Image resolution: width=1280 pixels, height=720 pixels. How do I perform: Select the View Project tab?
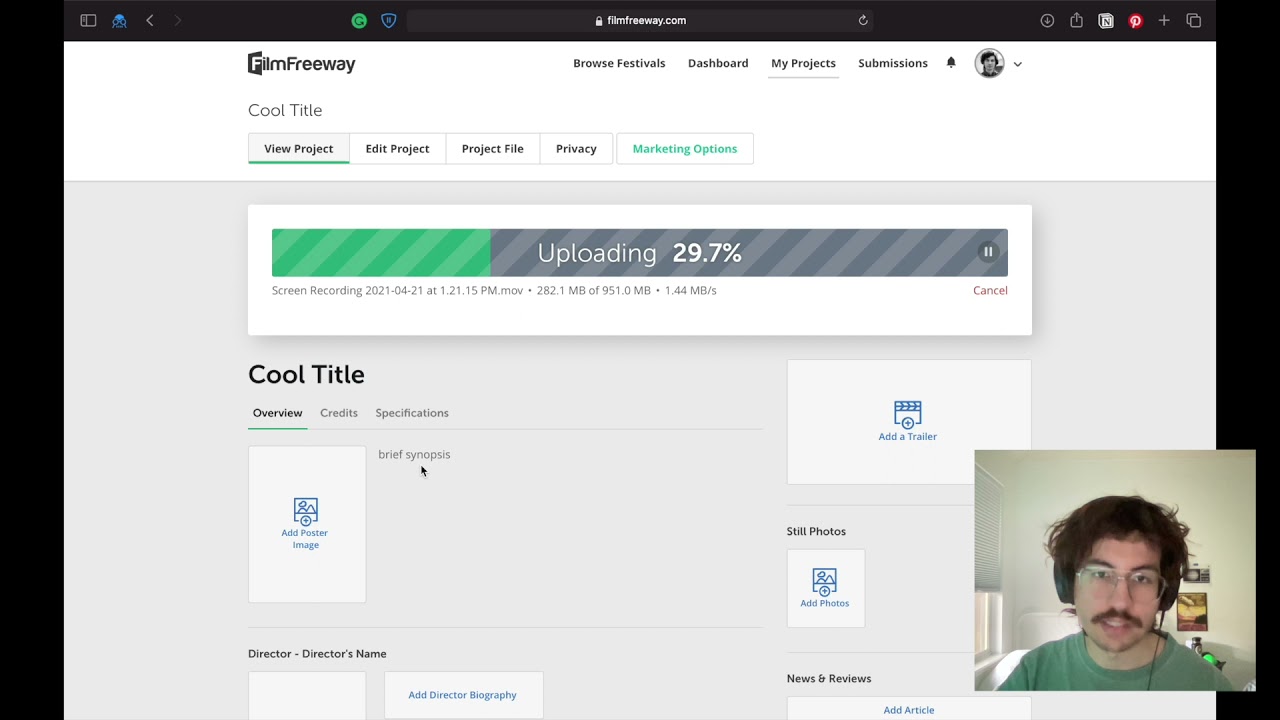coord(298,148)
